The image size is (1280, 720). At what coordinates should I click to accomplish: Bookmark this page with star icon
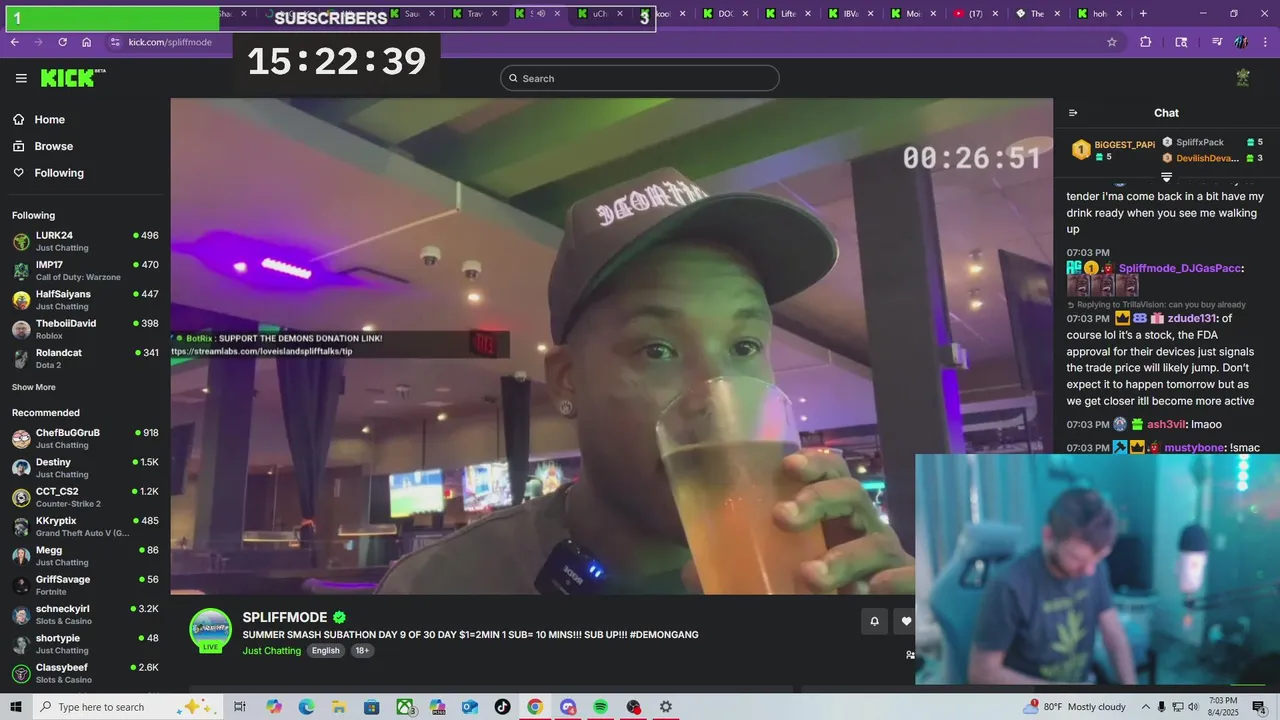pos(1111,42)
